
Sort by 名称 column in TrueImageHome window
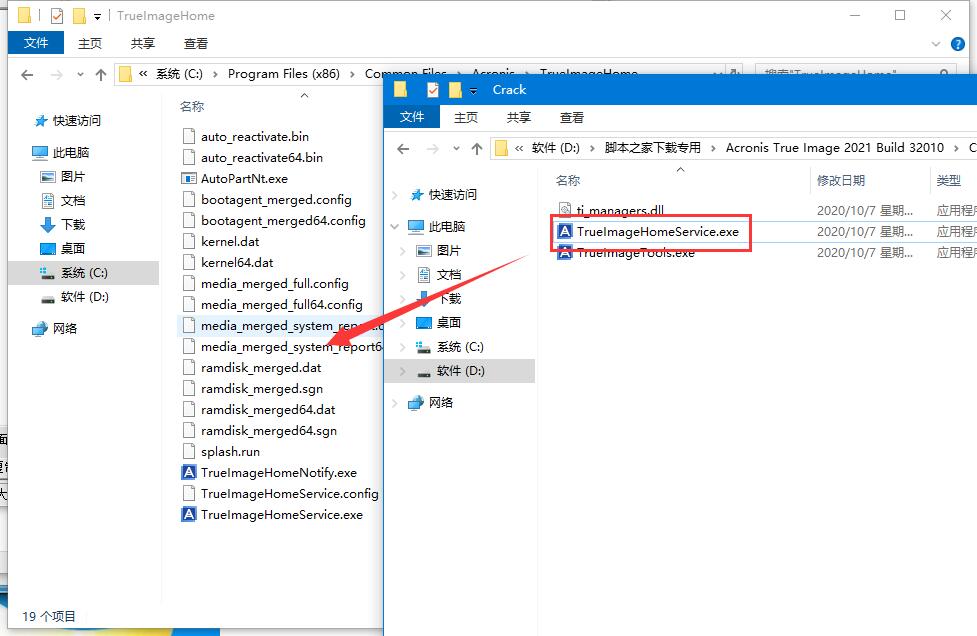click(192, 107)
